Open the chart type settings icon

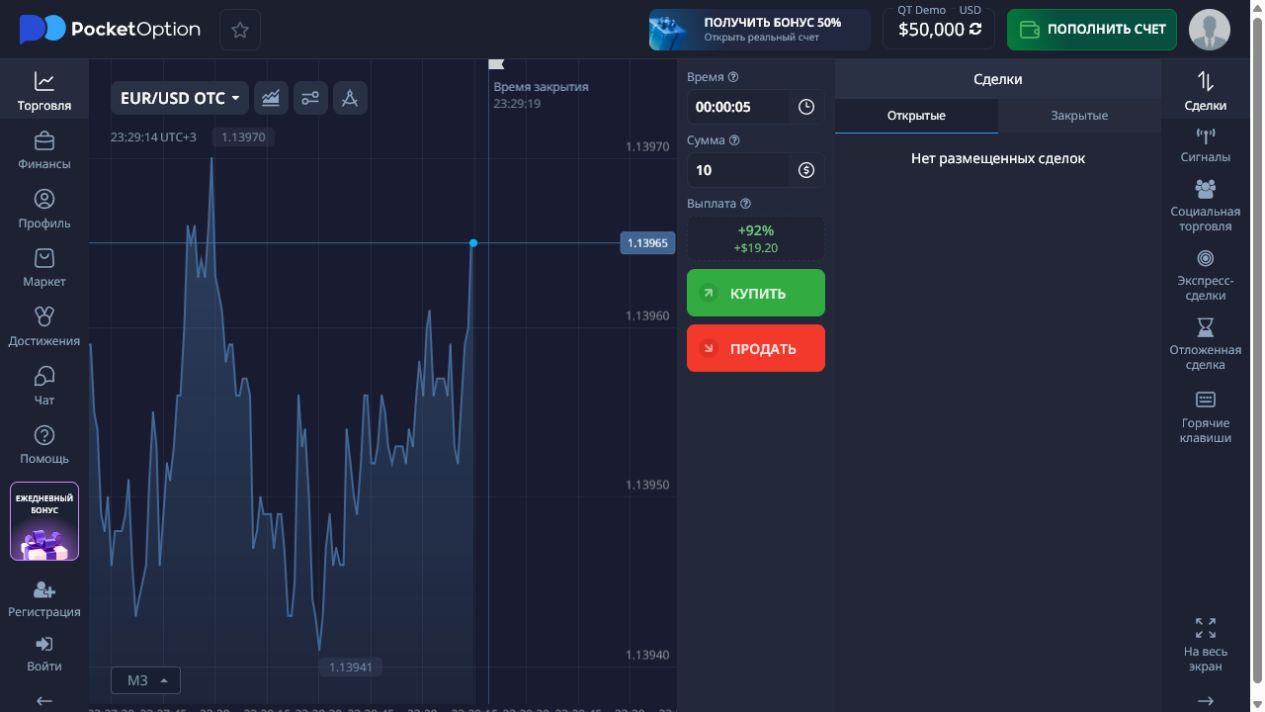coord(271,98)
